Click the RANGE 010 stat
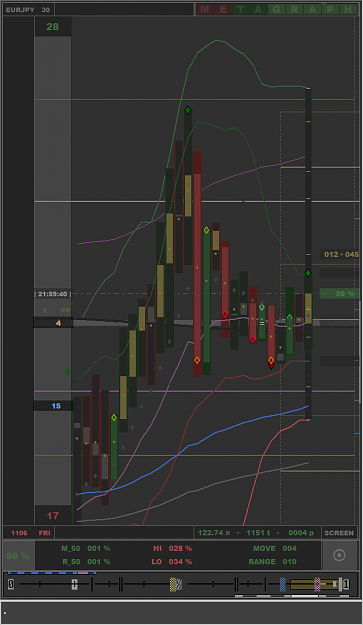Image resolution: width=363 pixels, height=625 pixels. coord(273,561)
